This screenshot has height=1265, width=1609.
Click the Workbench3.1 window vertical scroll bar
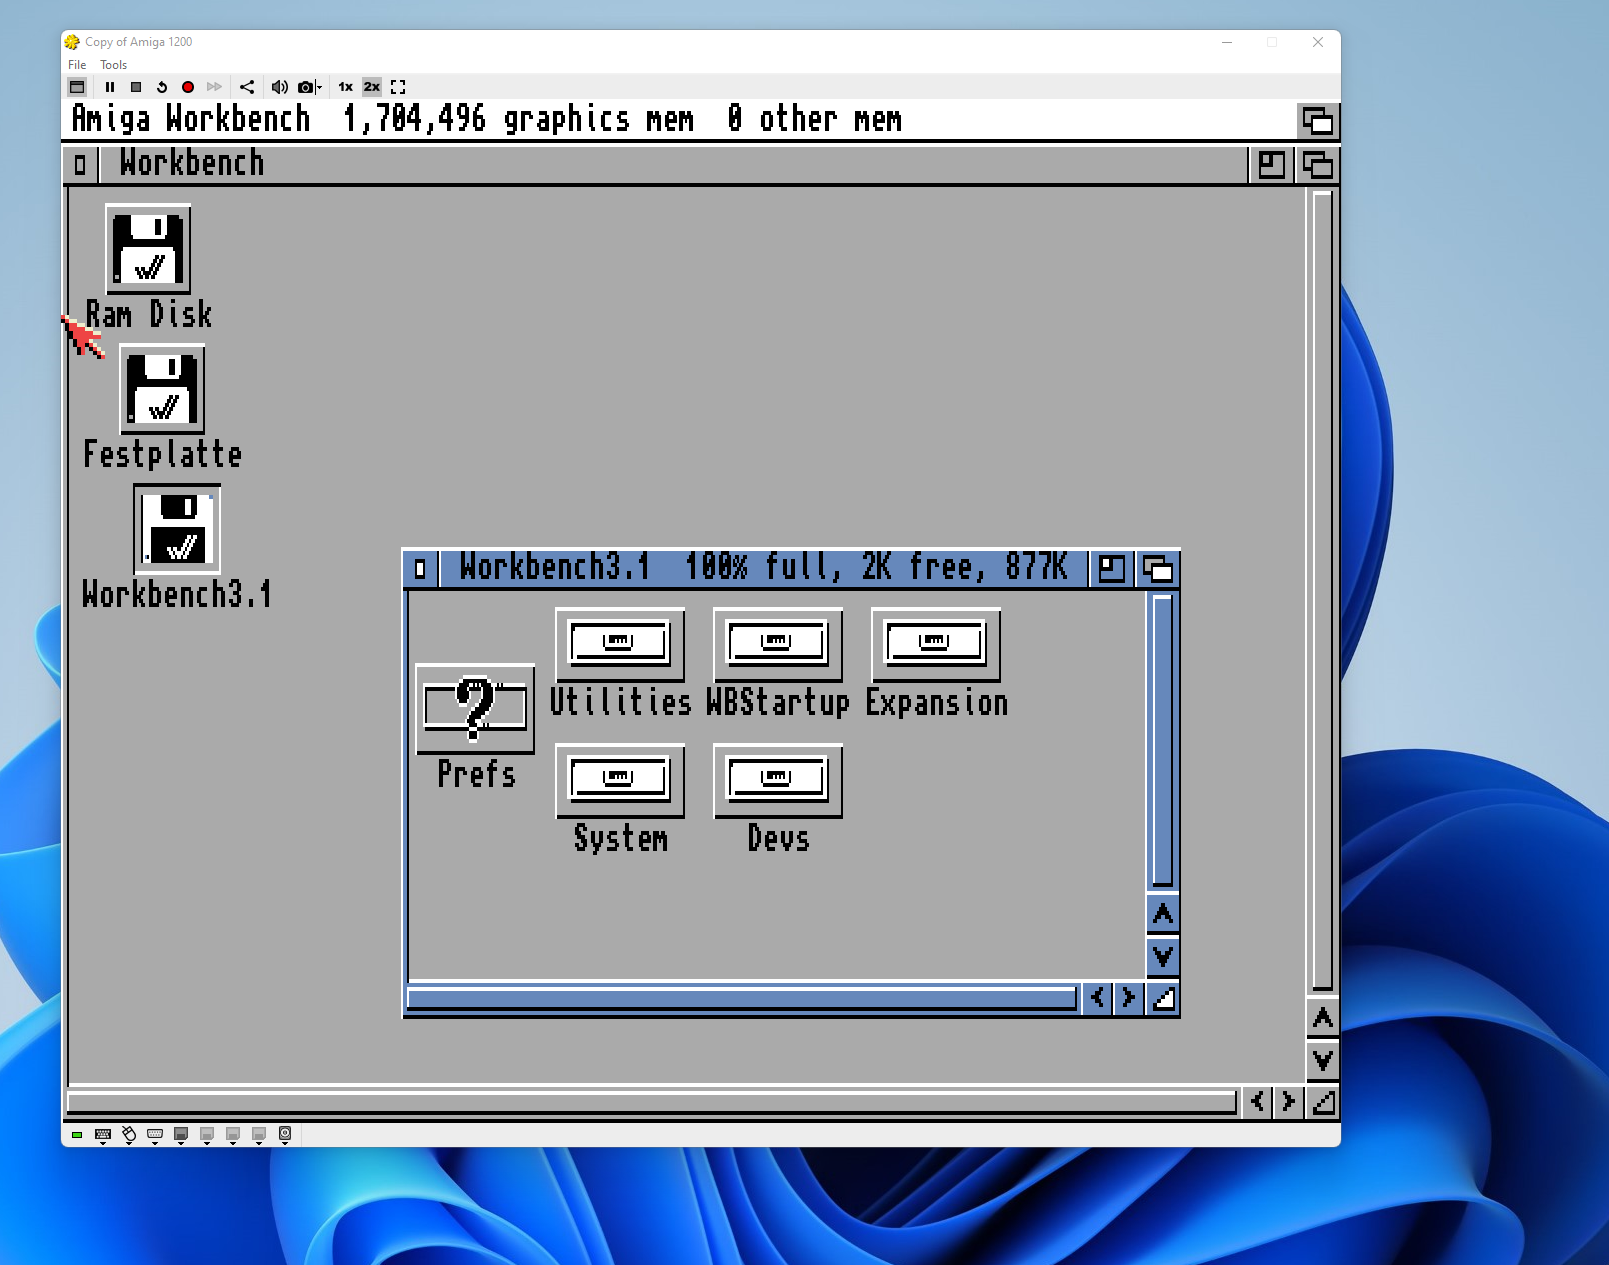pos(1163,741)
